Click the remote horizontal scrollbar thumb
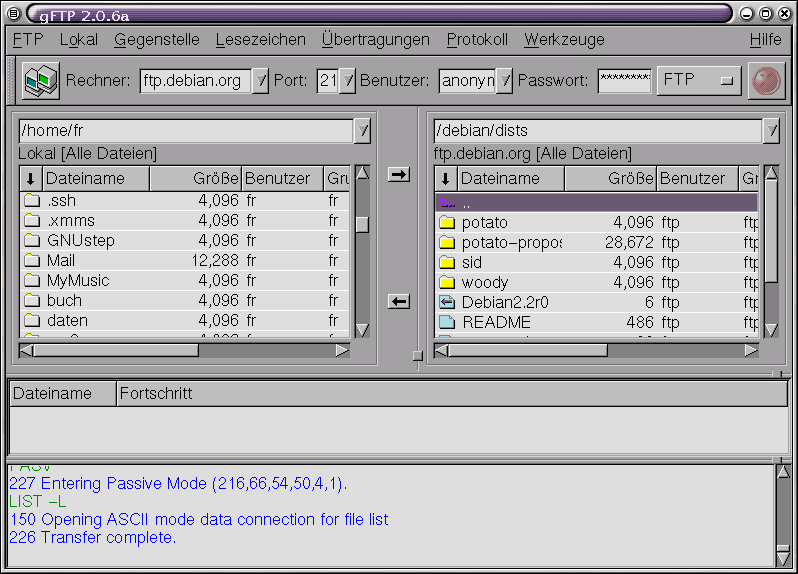This screenshot has height=574, width=798. pyautogui.click(x=528, y=350)
